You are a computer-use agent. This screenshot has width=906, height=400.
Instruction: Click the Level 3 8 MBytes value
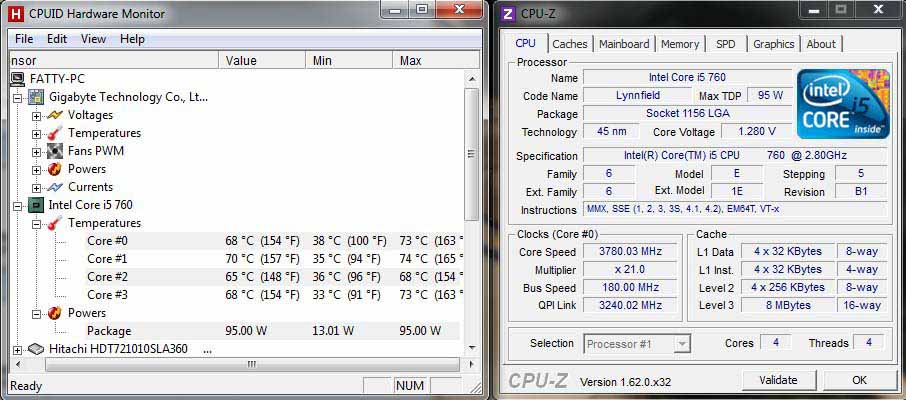788,305
